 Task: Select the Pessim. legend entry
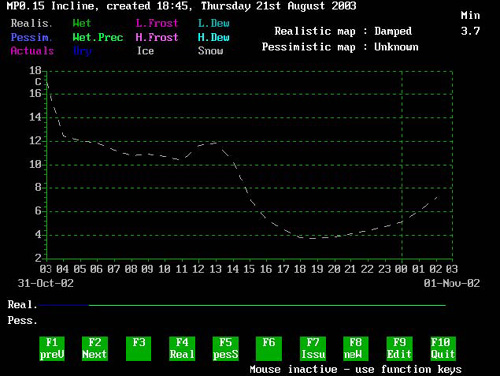click(31, 37)
